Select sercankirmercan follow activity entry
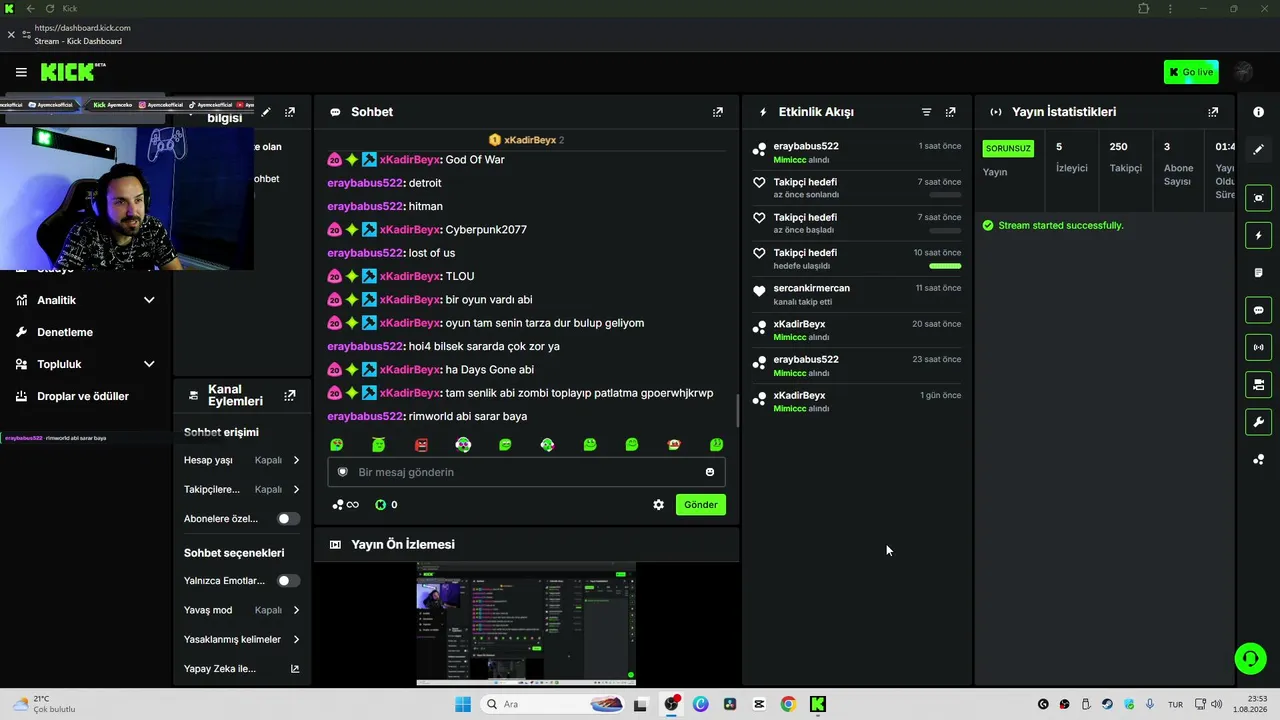This screenshot has width=1280, height=720. point(857,294)
